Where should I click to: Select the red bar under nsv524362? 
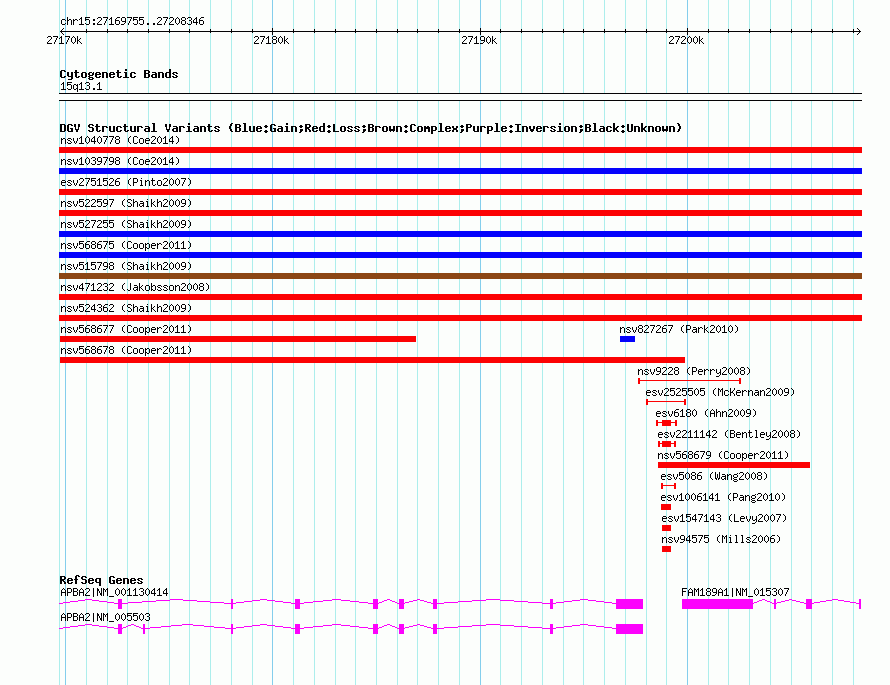[x=460, y=318]
